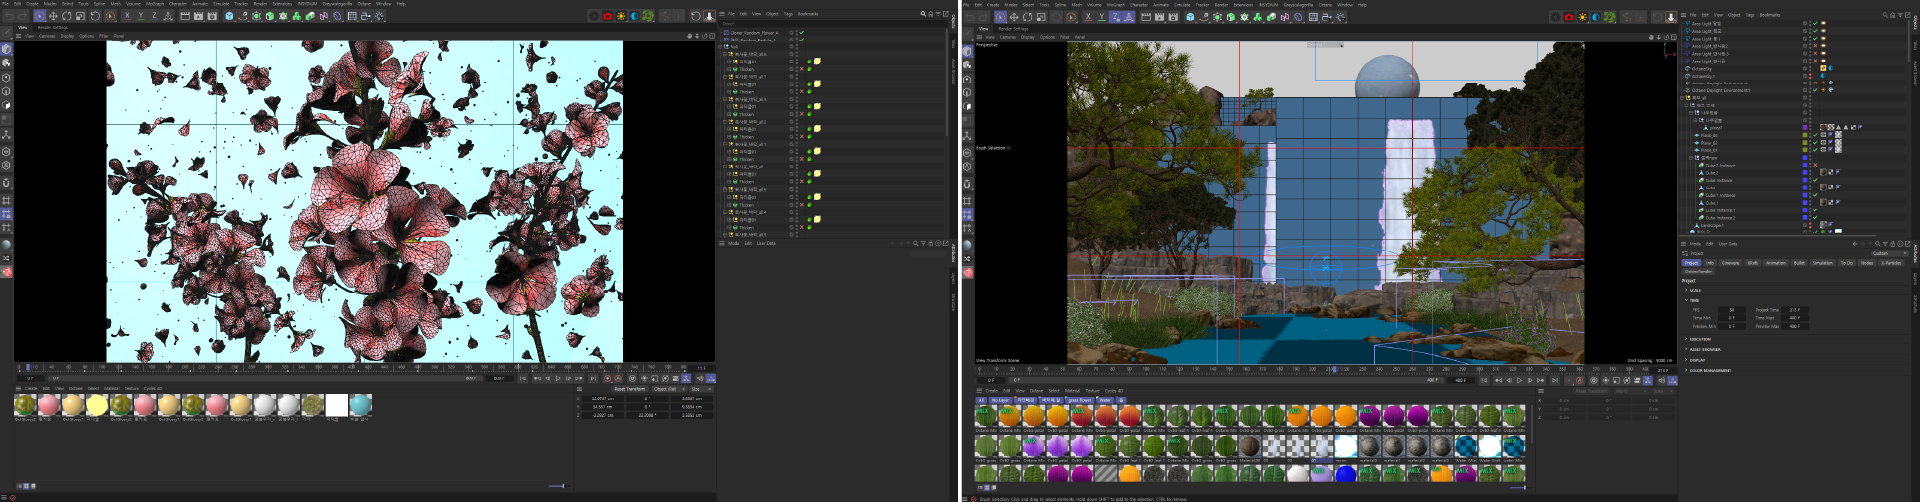This screenshot has width=1920, height=502.
Task: Click the yellow sun light icon in left window toolbar
Action: tap(621, 16)
